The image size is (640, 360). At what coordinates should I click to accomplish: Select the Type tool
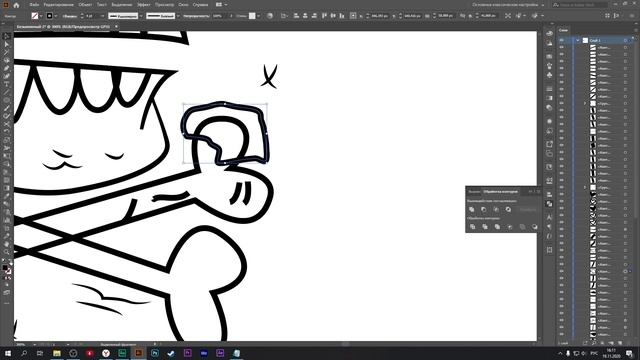coord(7,84)
